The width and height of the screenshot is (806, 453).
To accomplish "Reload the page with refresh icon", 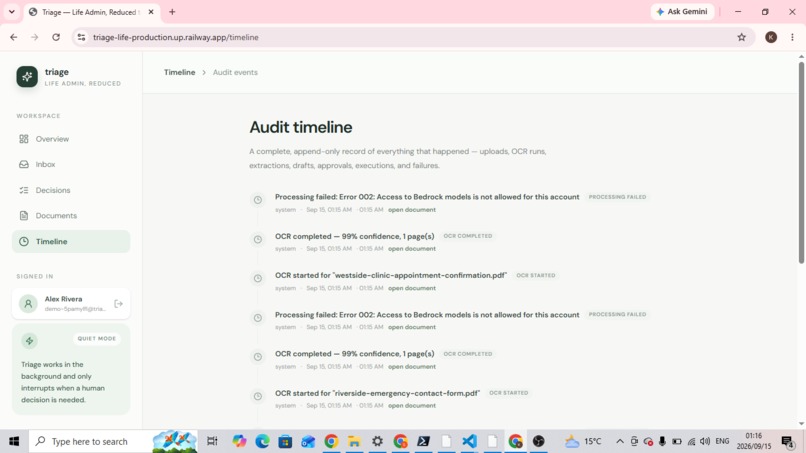I will point(56,37).
